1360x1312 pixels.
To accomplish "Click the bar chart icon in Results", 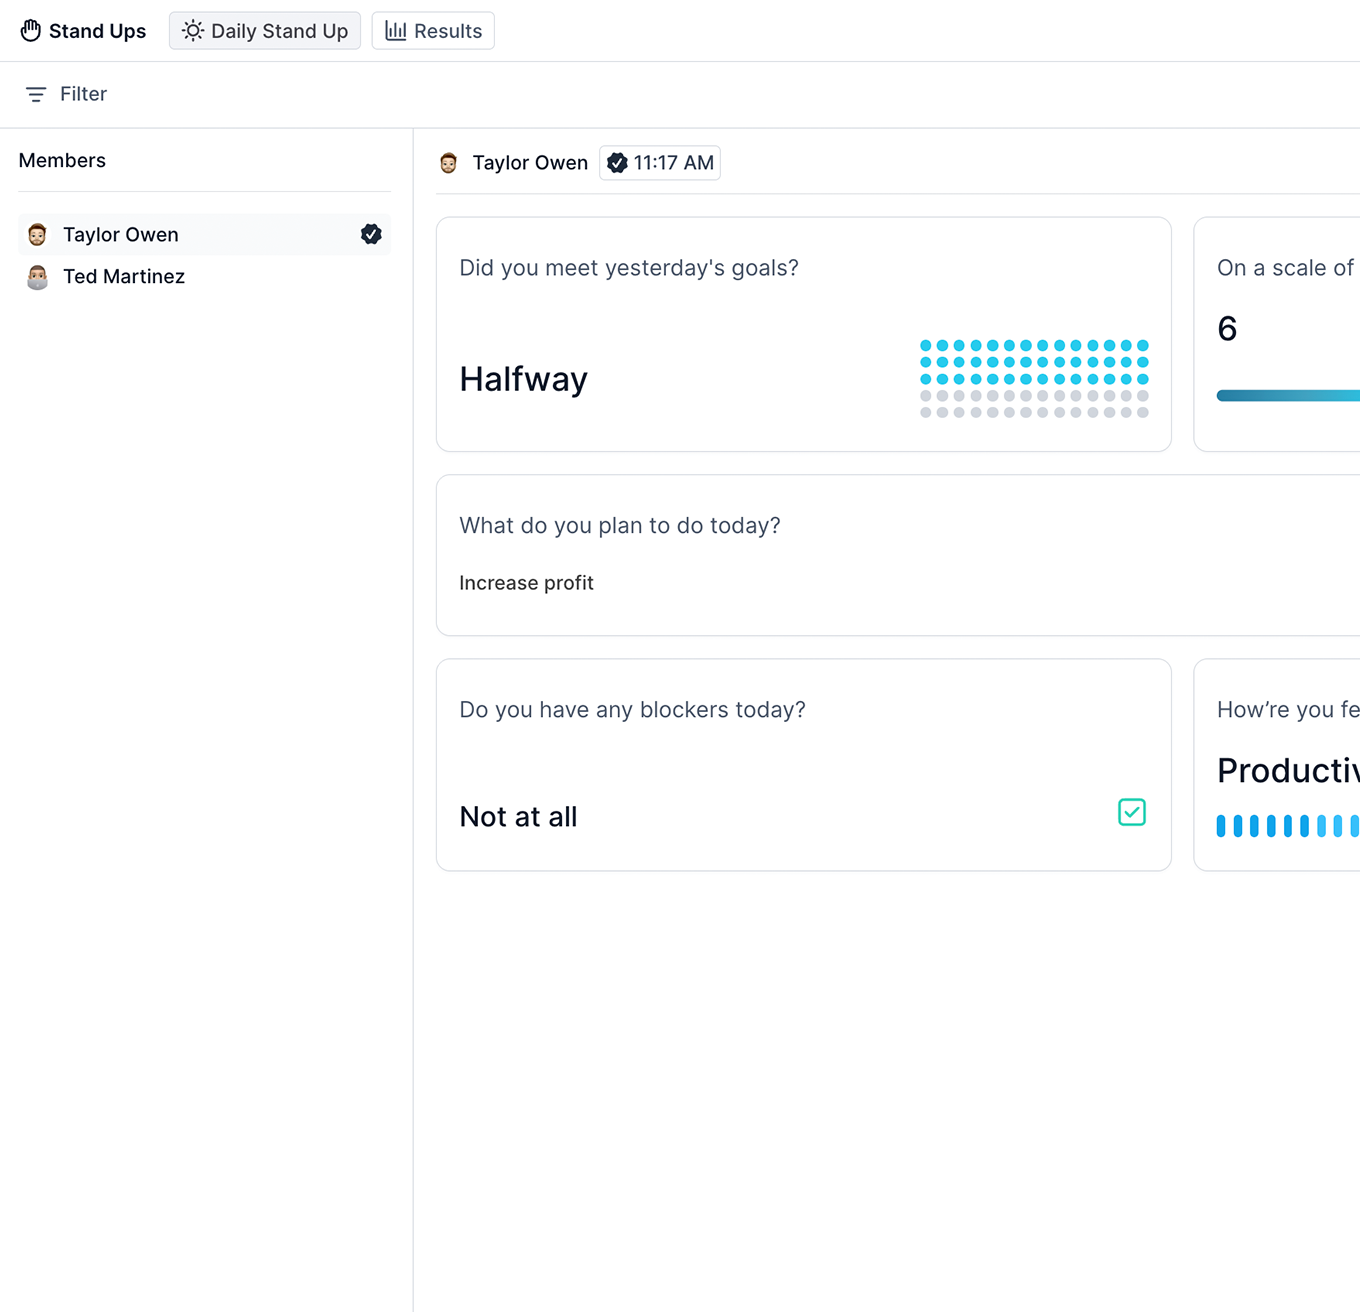I will pos(396,31).
